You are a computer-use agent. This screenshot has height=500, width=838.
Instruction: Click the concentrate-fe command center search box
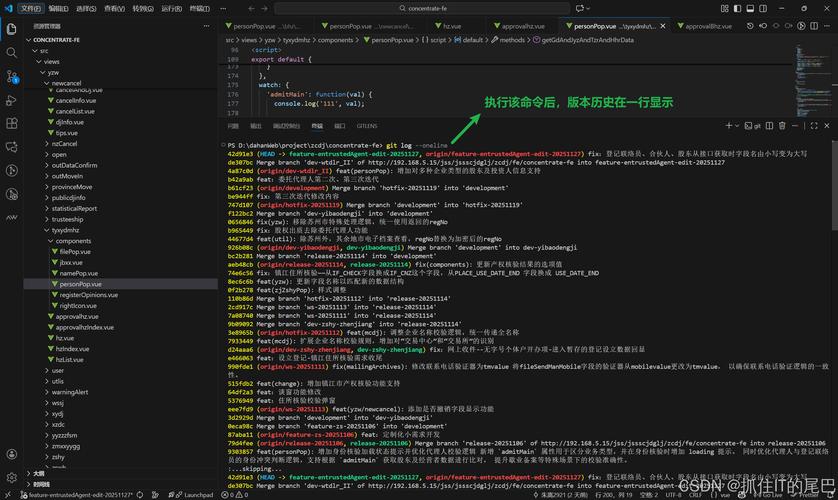422,9
